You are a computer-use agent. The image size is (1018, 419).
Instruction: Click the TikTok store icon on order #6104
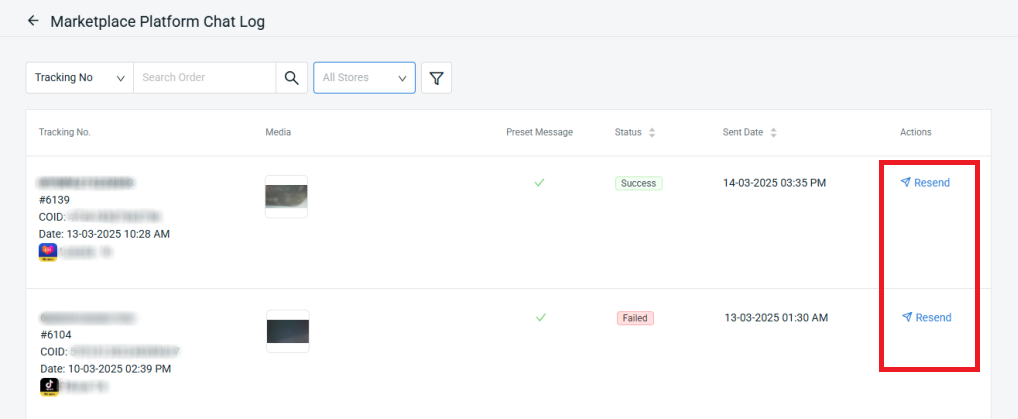[48, 386]
